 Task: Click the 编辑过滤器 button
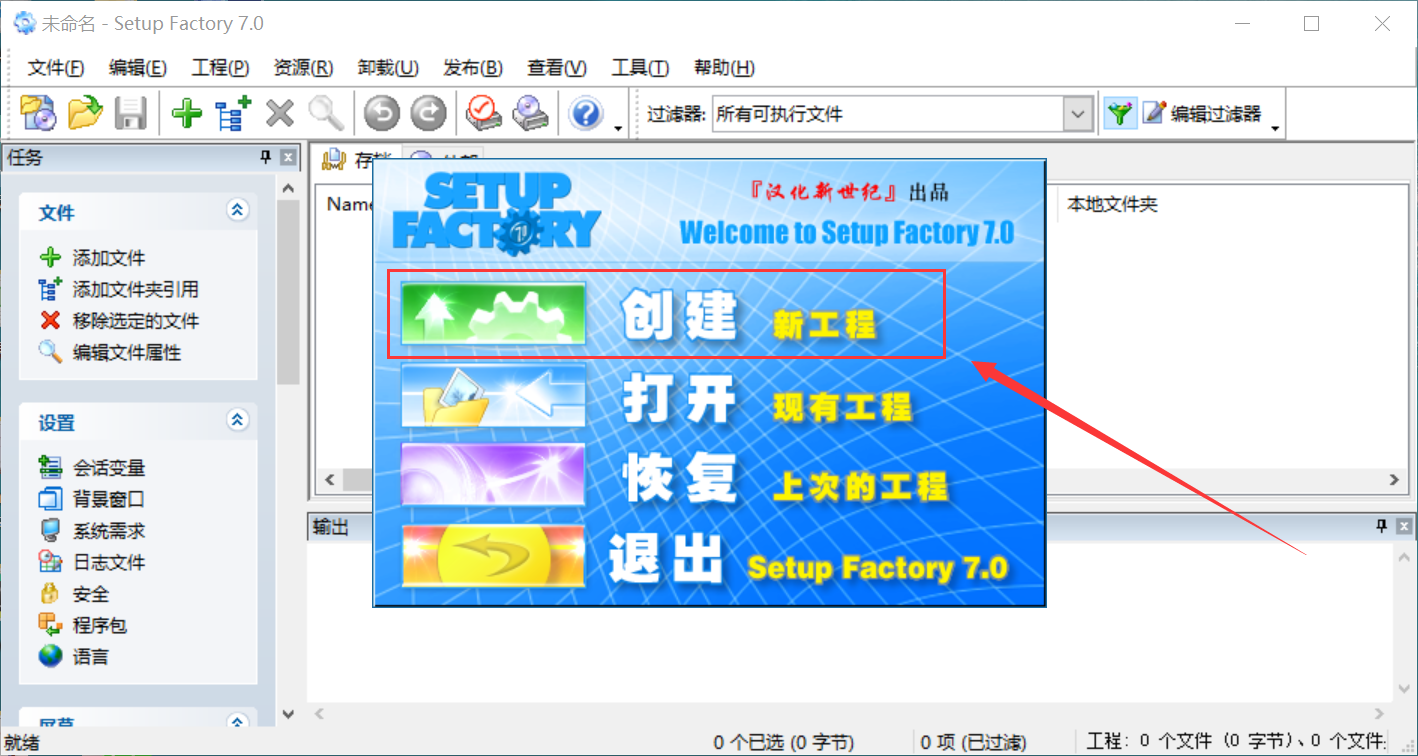(1203, 114)
